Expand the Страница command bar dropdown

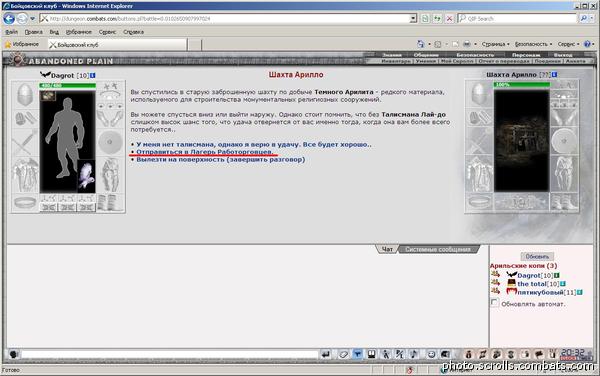tap(496, 44)
